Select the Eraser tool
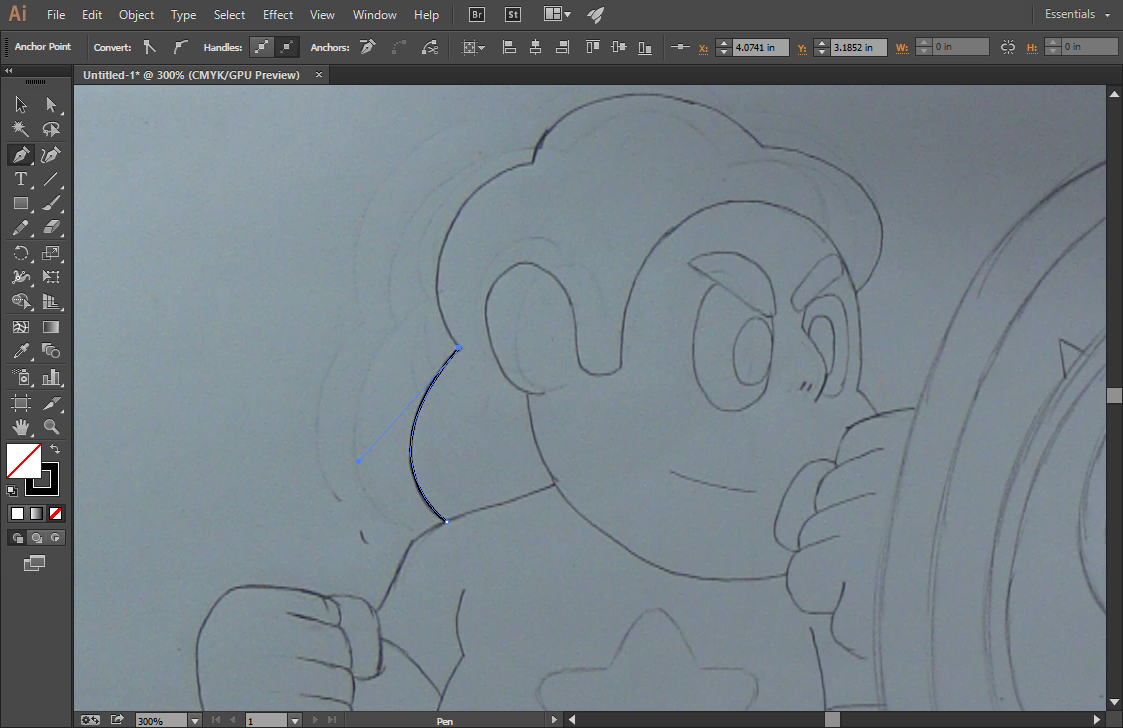Viewport: 1123px width, 728px height. [51, 228]
